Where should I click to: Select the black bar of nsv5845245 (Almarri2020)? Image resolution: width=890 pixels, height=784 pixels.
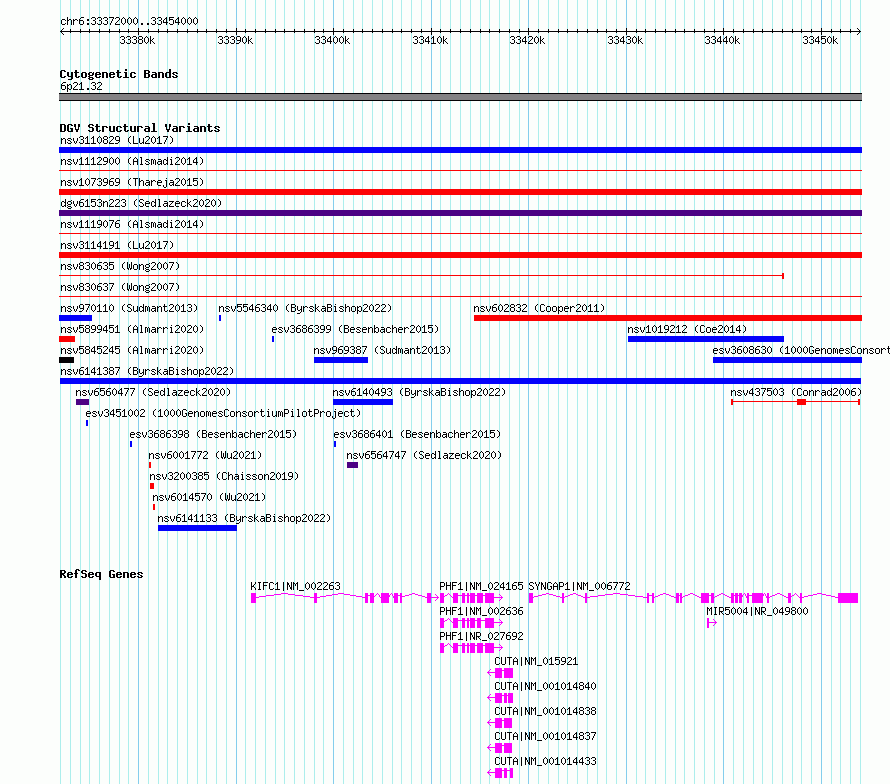click(66, 360)
